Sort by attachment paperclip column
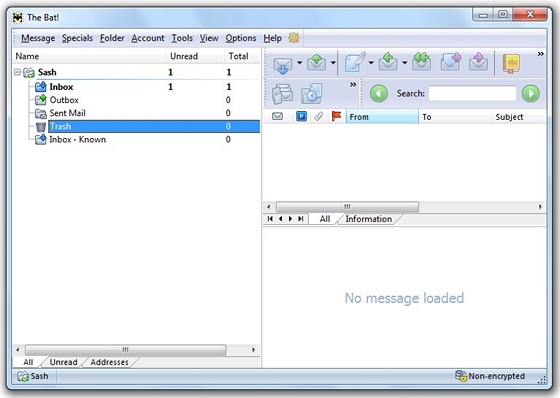 [319, 116]
